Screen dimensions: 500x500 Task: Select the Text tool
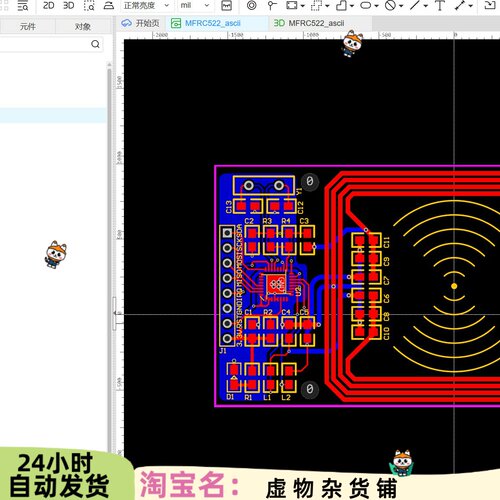tap(440, 5)
